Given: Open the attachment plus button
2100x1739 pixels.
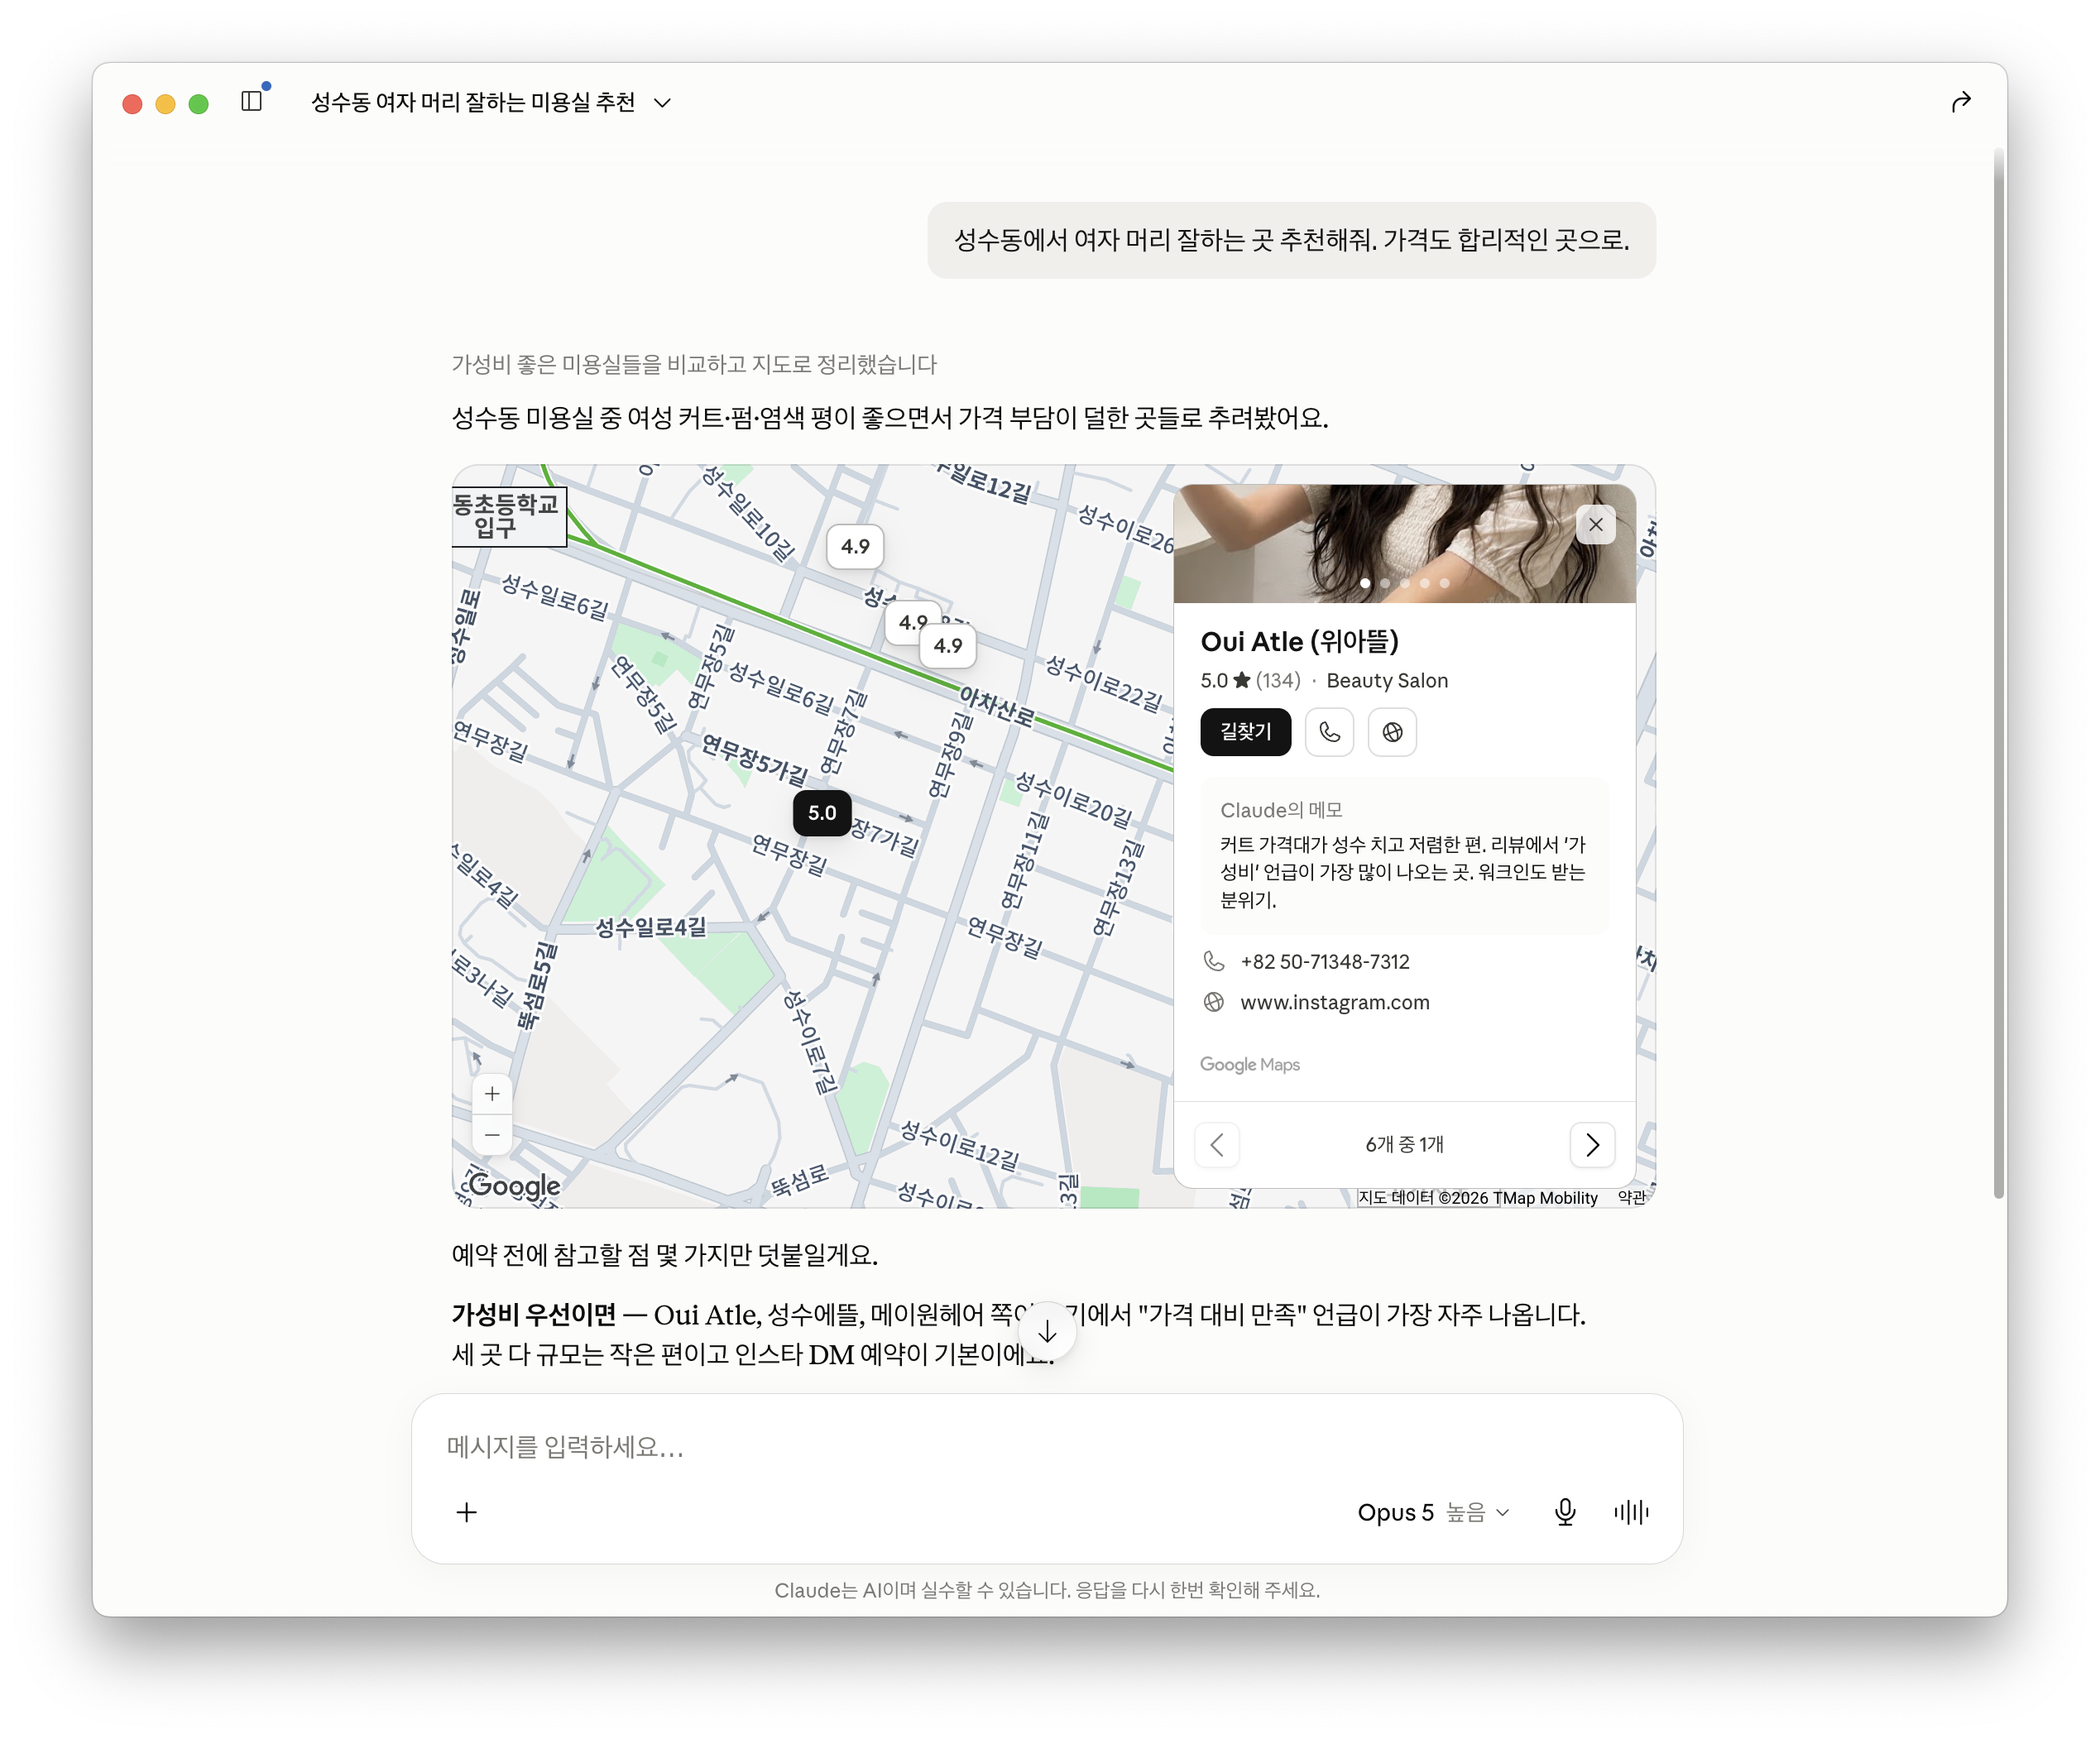Looking at the screenshot, I should pos(467,1512).
